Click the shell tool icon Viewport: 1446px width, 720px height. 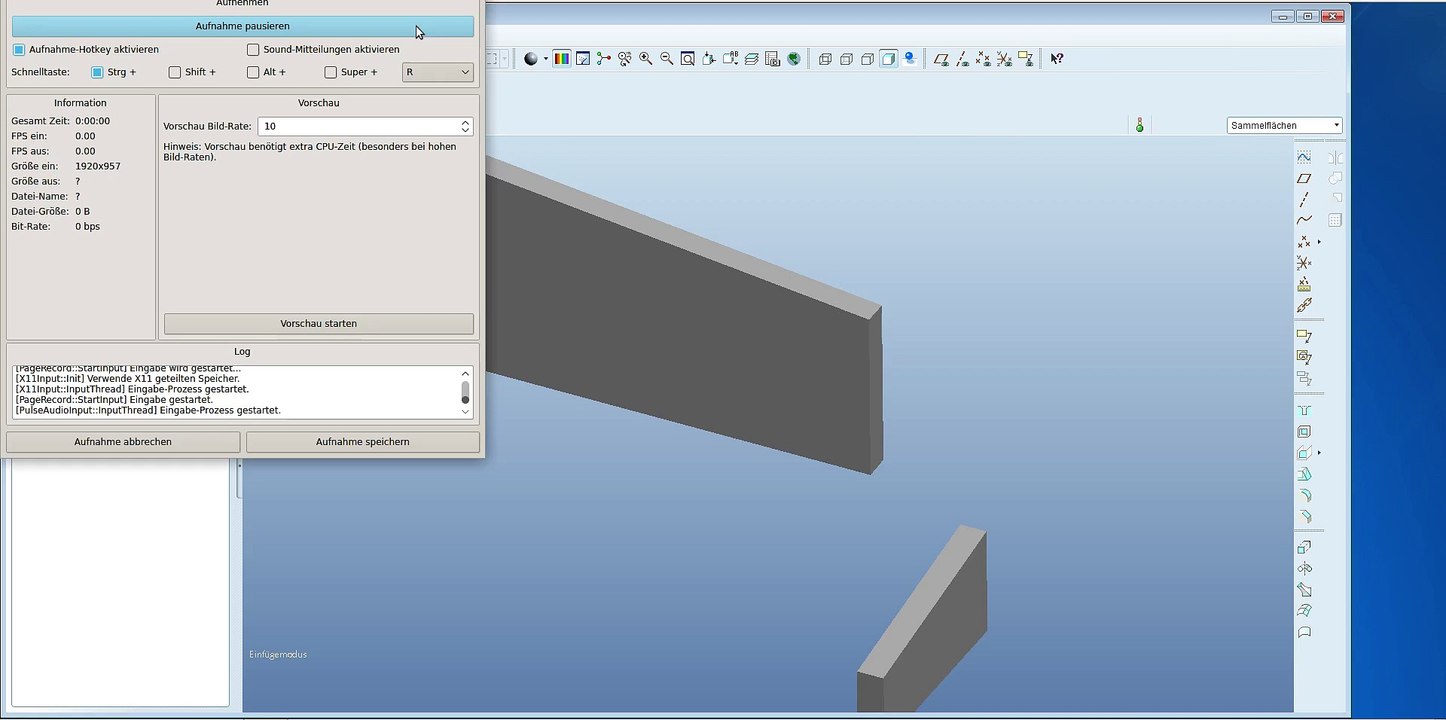click(1304, 432)
